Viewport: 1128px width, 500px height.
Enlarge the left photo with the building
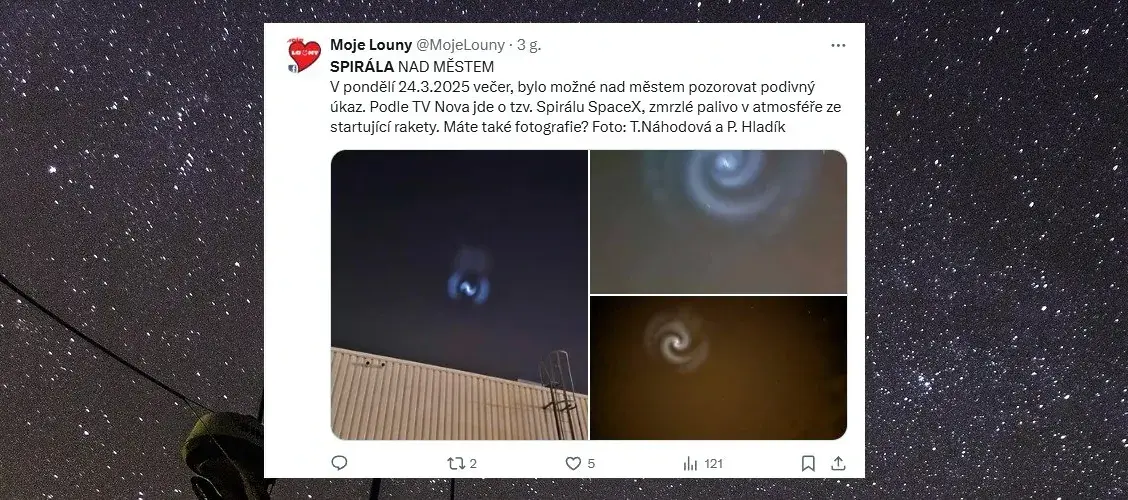click(459, 294)
